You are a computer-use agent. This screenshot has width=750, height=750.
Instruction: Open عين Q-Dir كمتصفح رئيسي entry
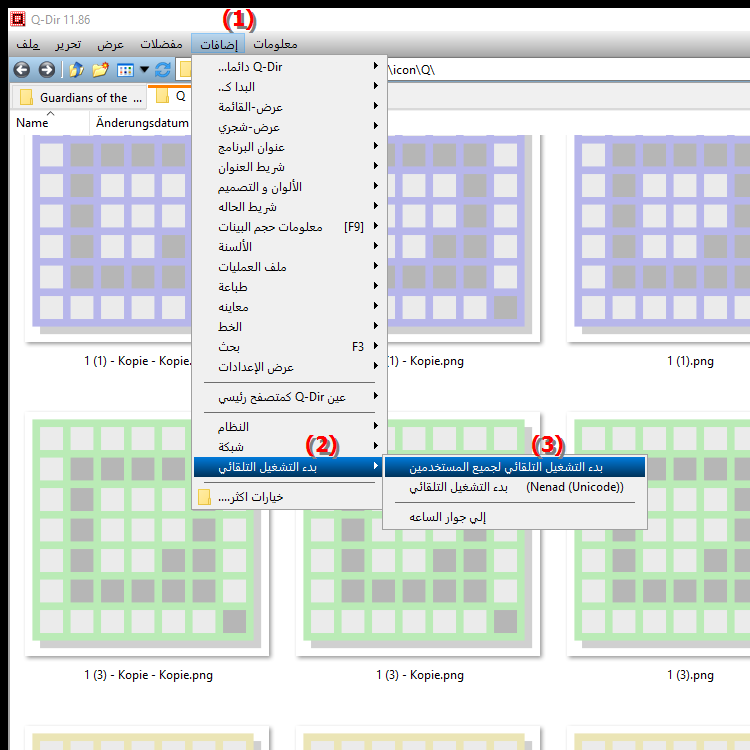click(x=288, y=397)
